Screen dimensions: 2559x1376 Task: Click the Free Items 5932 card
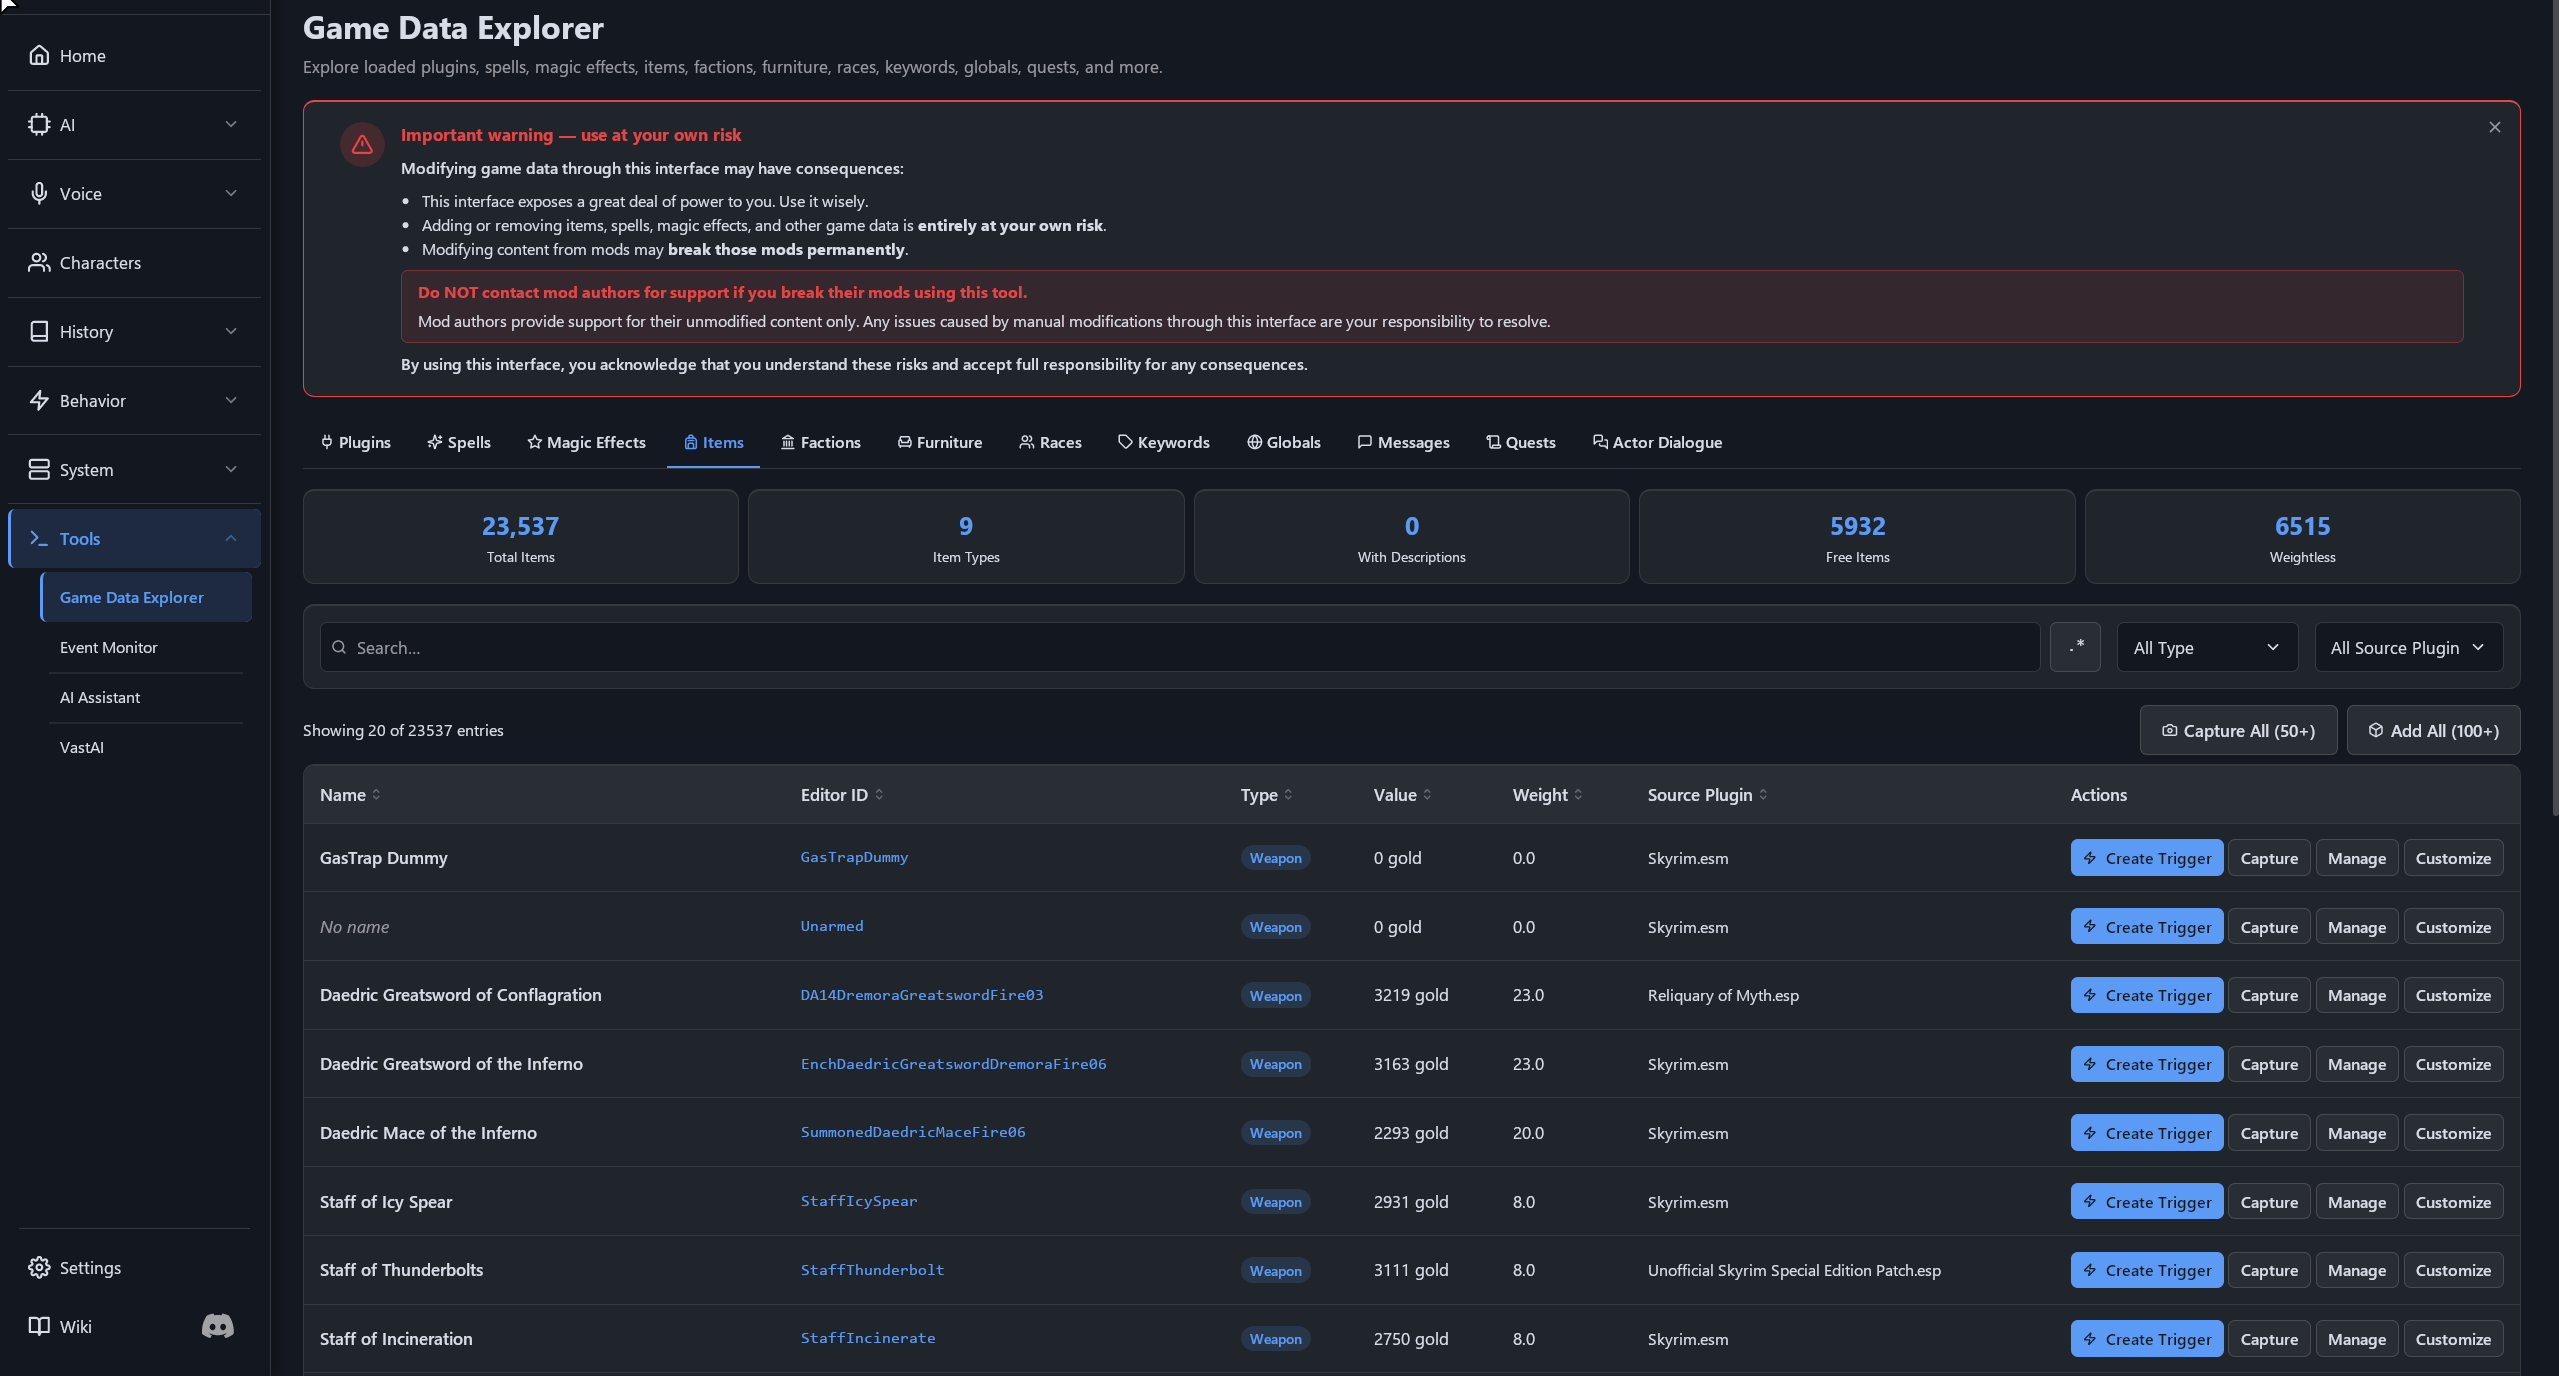tap(1857, 537)
